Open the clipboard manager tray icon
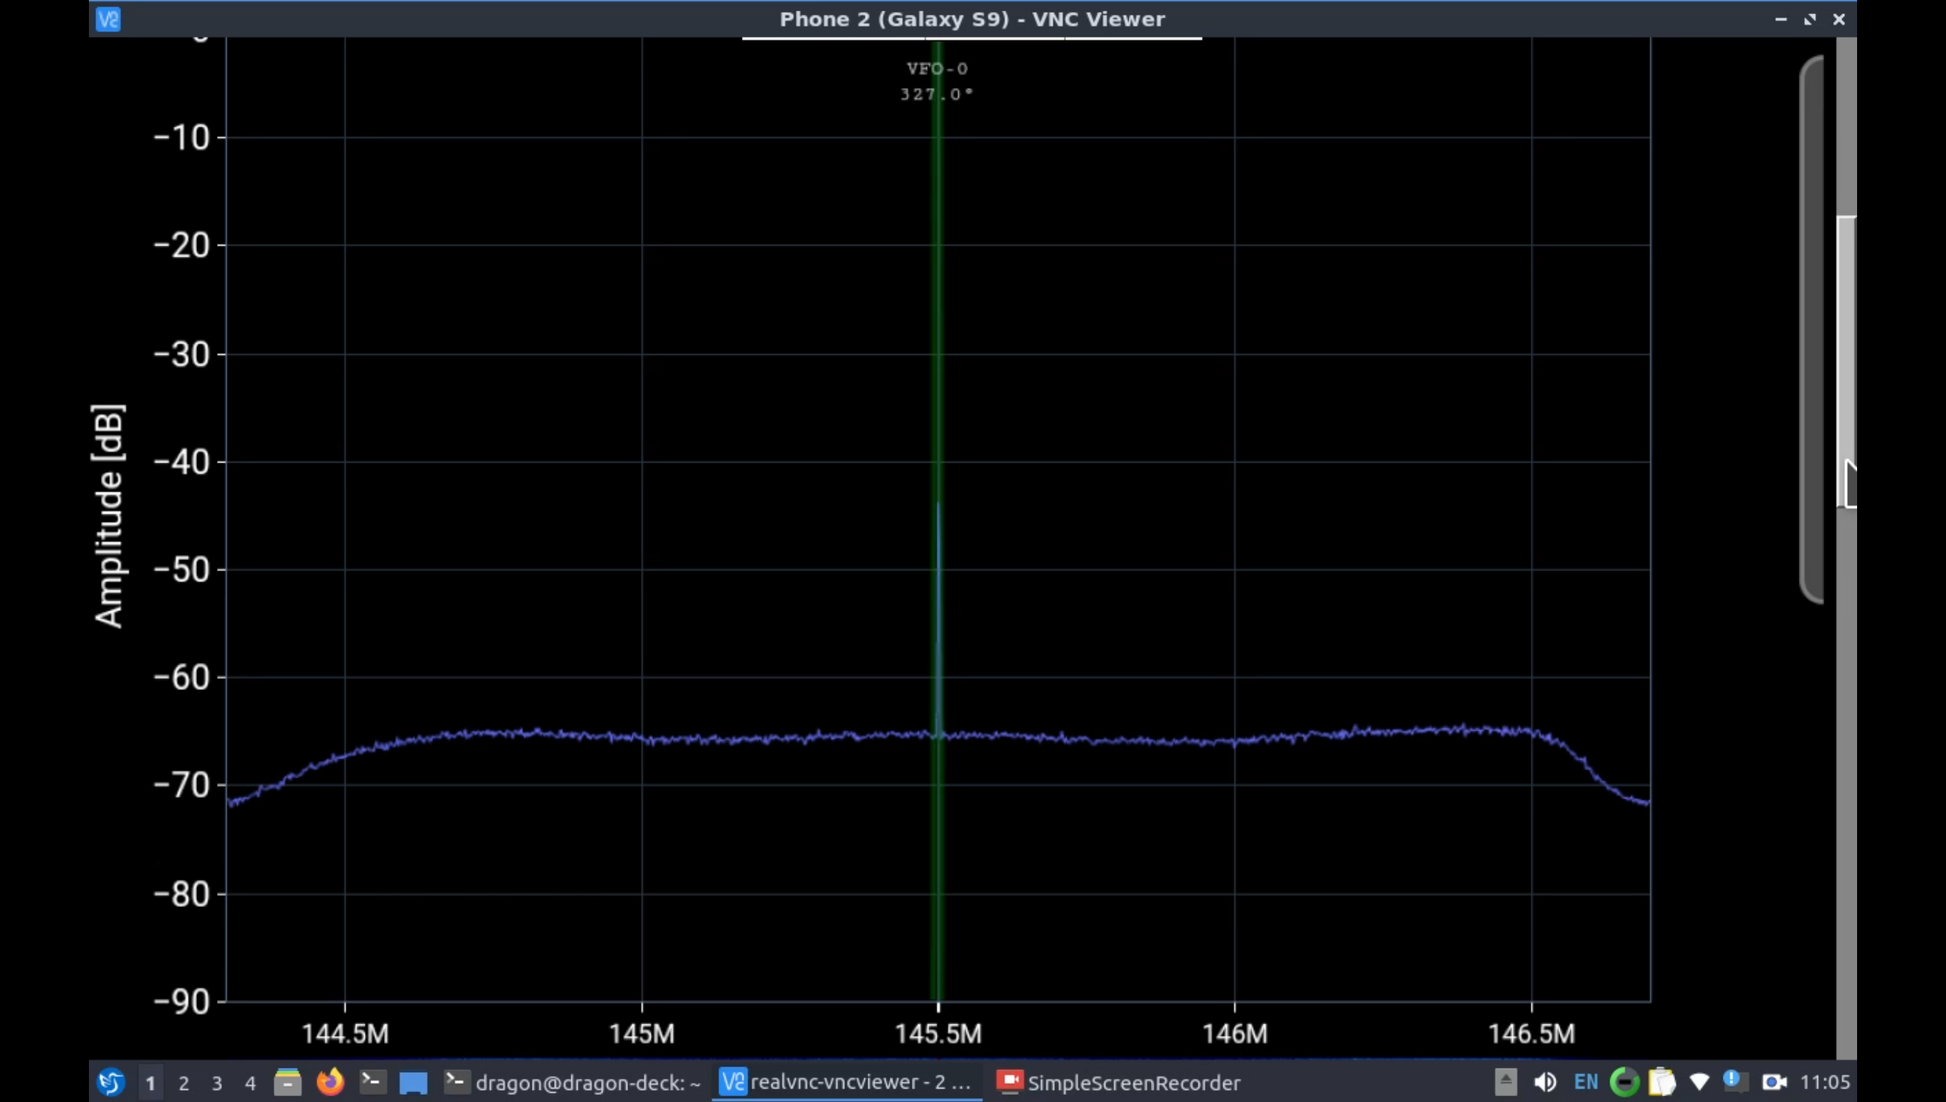 point(1662,1082)
